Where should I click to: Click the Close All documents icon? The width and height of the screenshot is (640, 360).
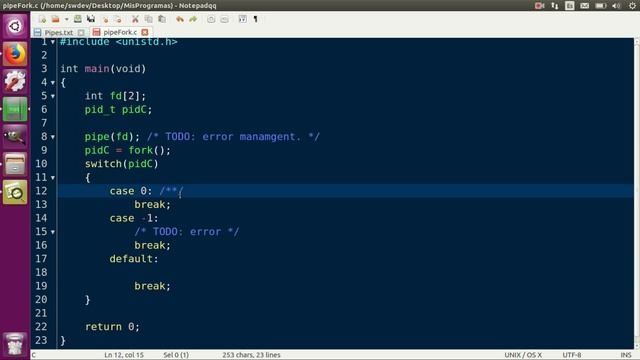coord(118,19)
